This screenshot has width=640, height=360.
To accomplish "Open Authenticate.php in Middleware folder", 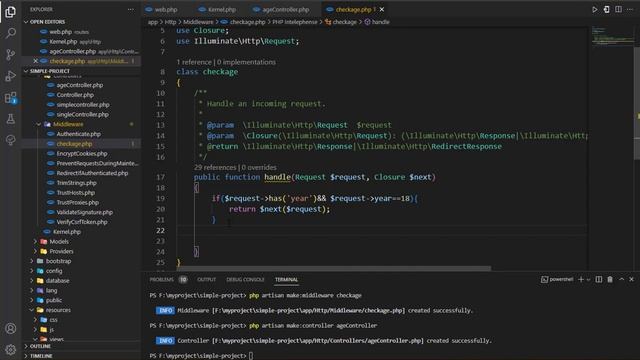I will click(78, 134).
